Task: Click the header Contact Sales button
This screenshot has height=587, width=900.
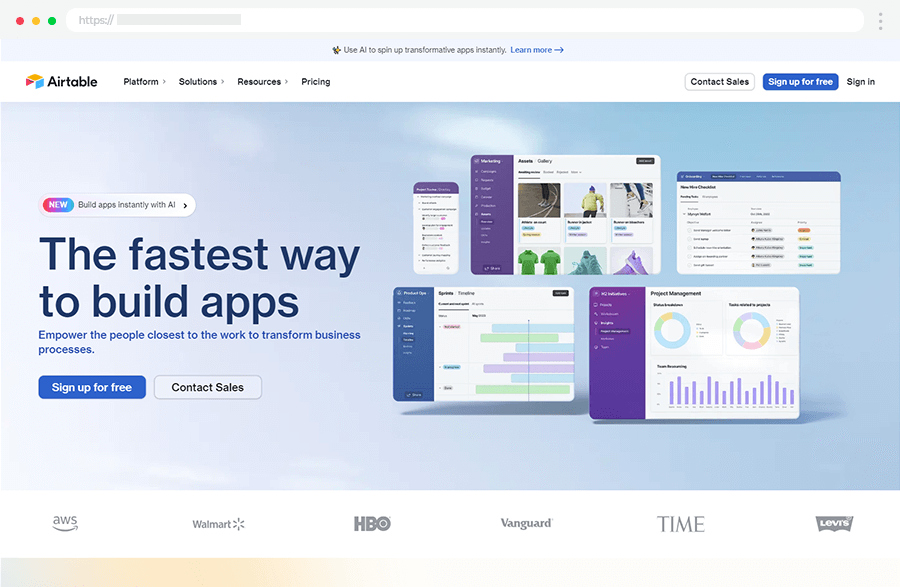Action: (x=720, y=82)
